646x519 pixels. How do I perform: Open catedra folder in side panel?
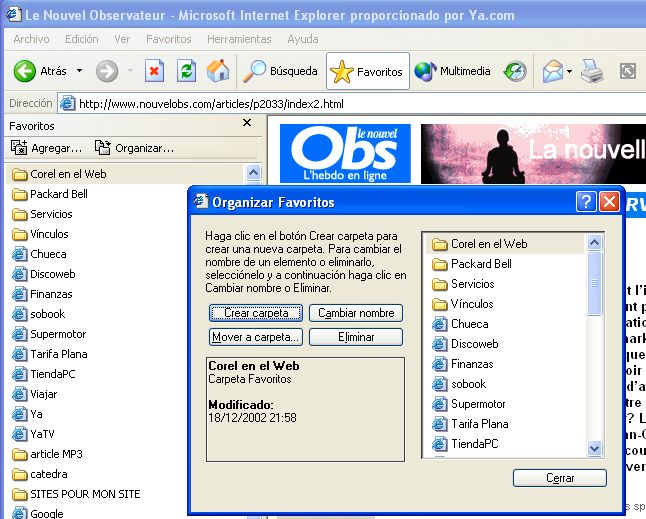click(40, 474)
